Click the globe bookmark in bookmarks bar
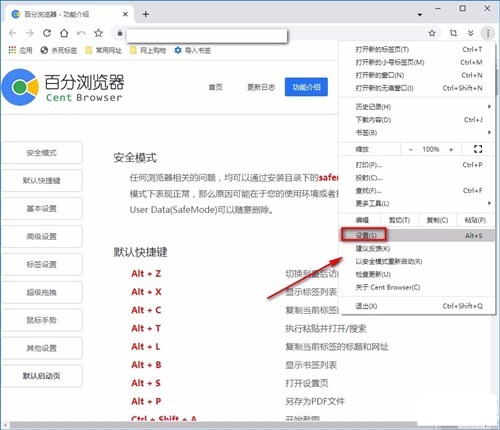 pyautogui.click(x=58, y=50)
